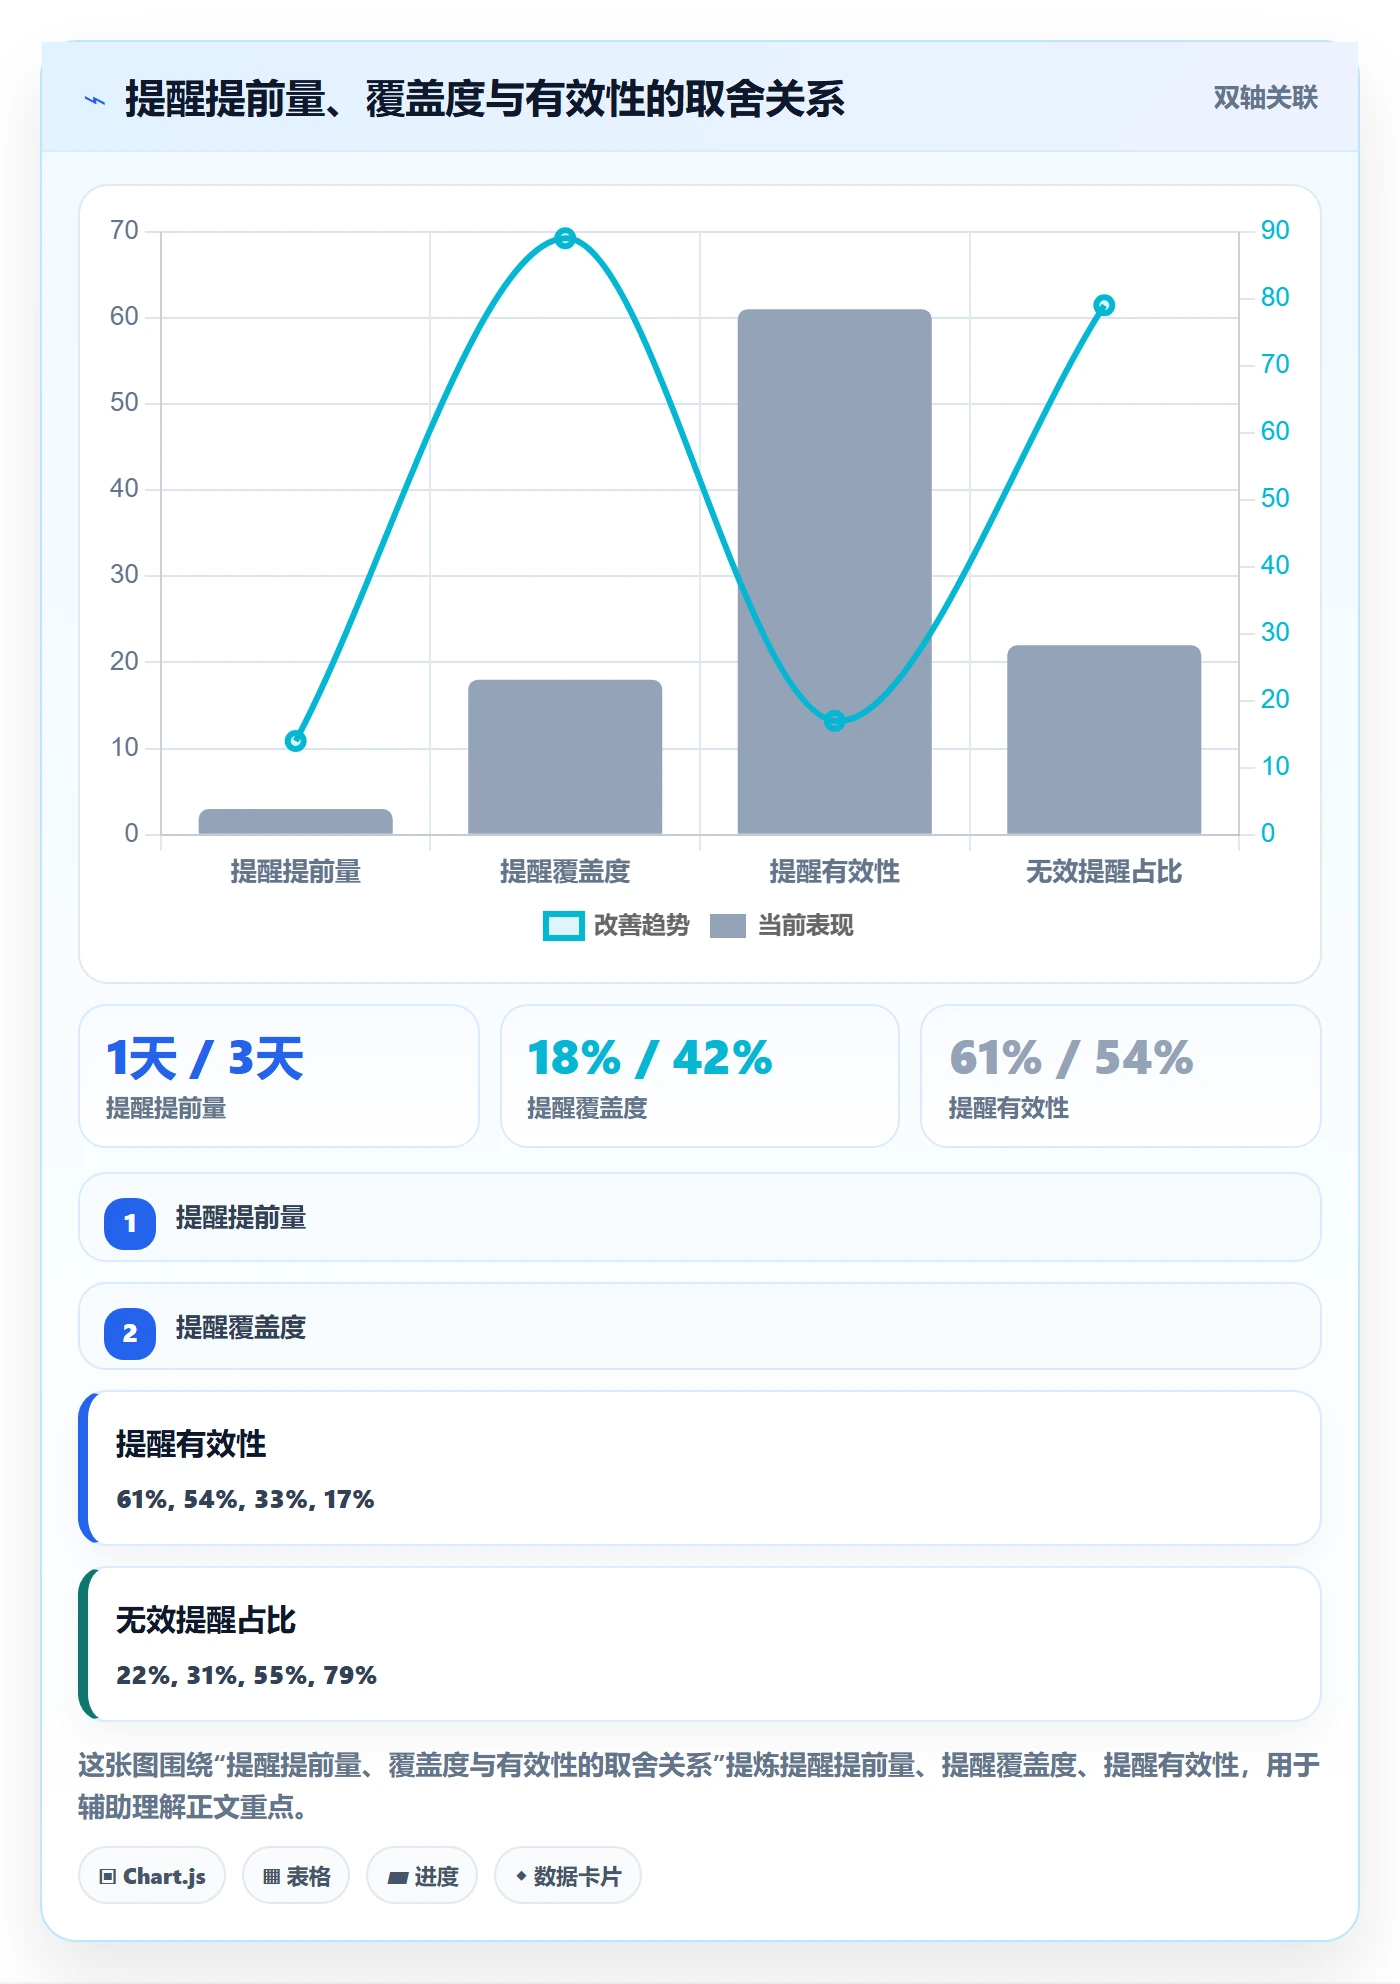Click the 无效提醒占比 bar in the chart

[x=1104, y=740]
